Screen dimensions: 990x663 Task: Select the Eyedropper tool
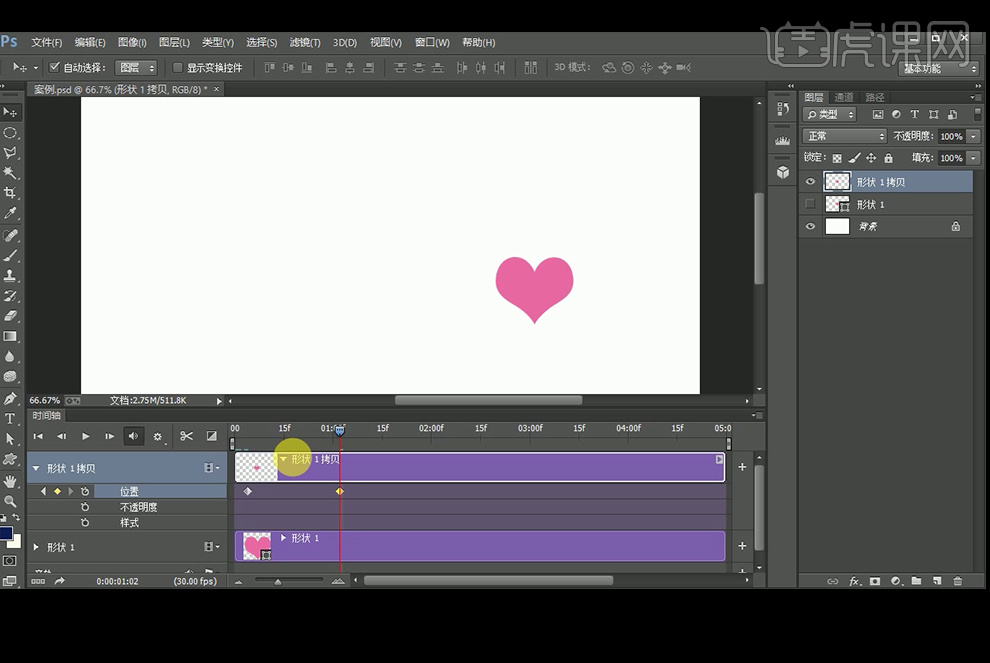10,214
